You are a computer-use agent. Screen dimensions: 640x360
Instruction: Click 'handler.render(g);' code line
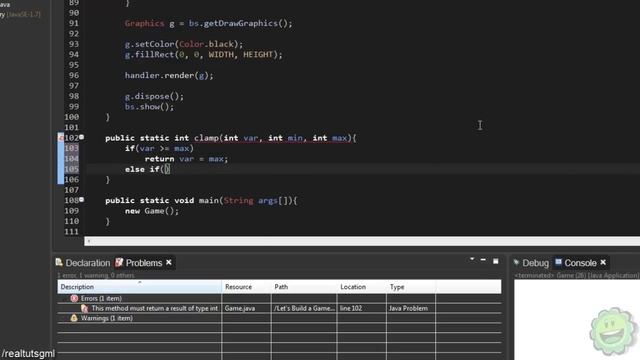(x=169, y=76)
